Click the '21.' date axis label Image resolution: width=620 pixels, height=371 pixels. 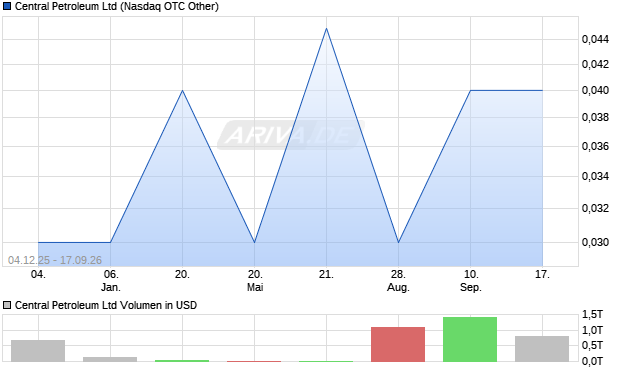click(326, 274)
